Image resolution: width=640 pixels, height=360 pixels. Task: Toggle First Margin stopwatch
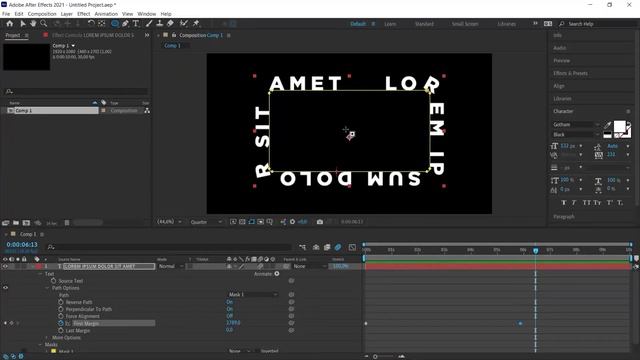[x=61, y=323]
